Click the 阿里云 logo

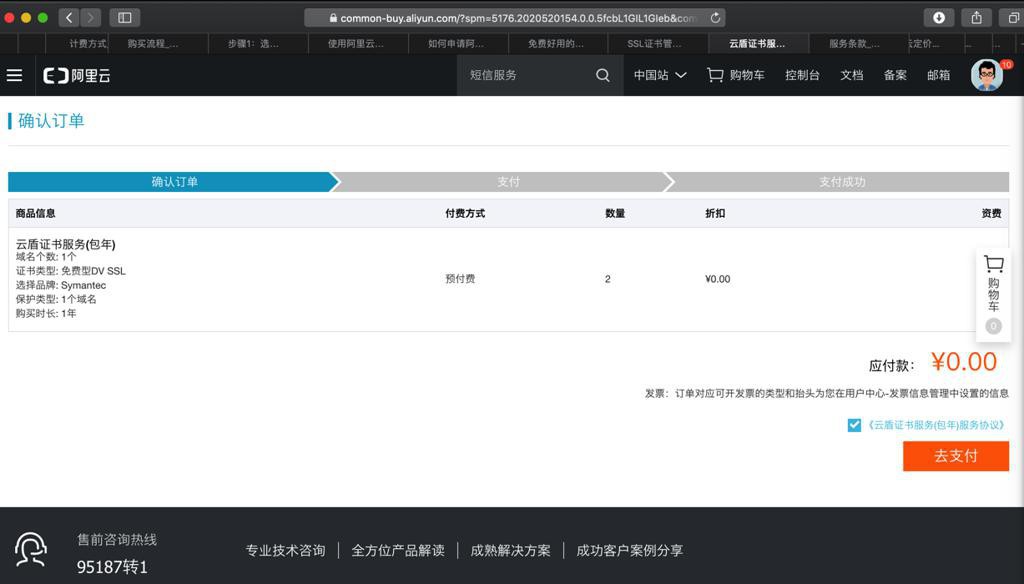point(77,76)
